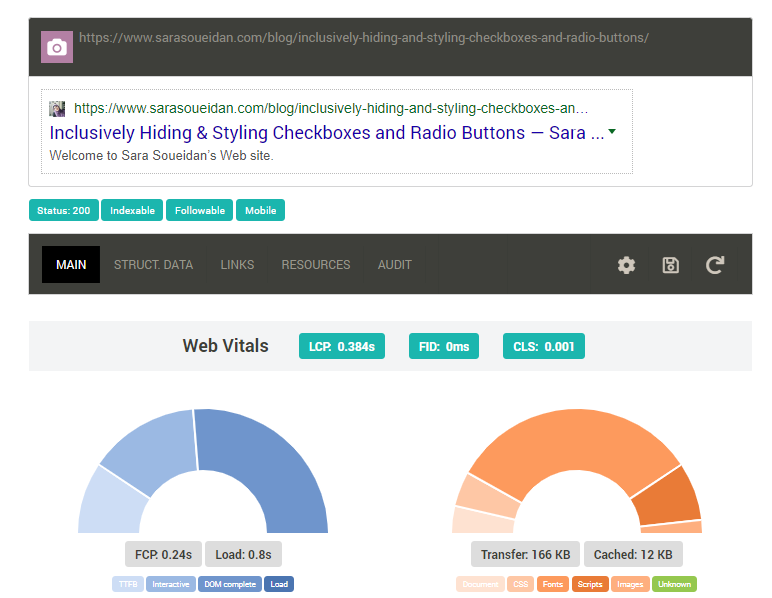Open the AUDIT tab
Image resolution: width=772 pixels, height=598 pixels.
pos(394,264)
